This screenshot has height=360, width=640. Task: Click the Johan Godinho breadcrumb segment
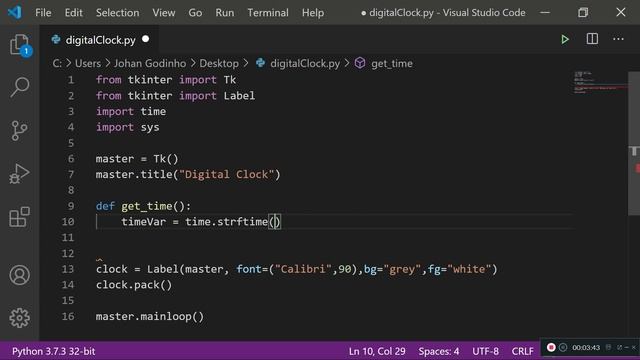click(150, 63)
